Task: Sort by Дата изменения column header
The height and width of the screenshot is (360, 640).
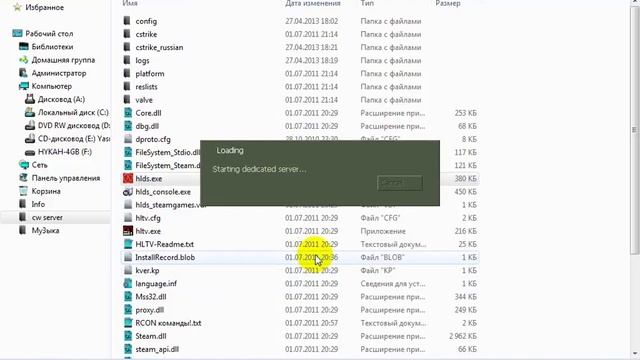Action: pos(313,3)
